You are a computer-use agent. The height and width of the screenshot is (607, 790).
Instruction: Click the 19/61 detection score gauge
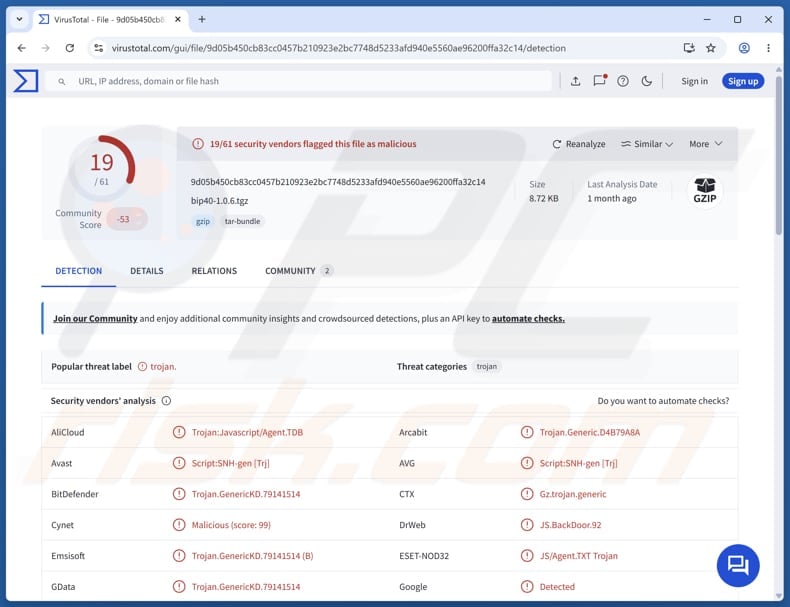[x=102, y=168]
